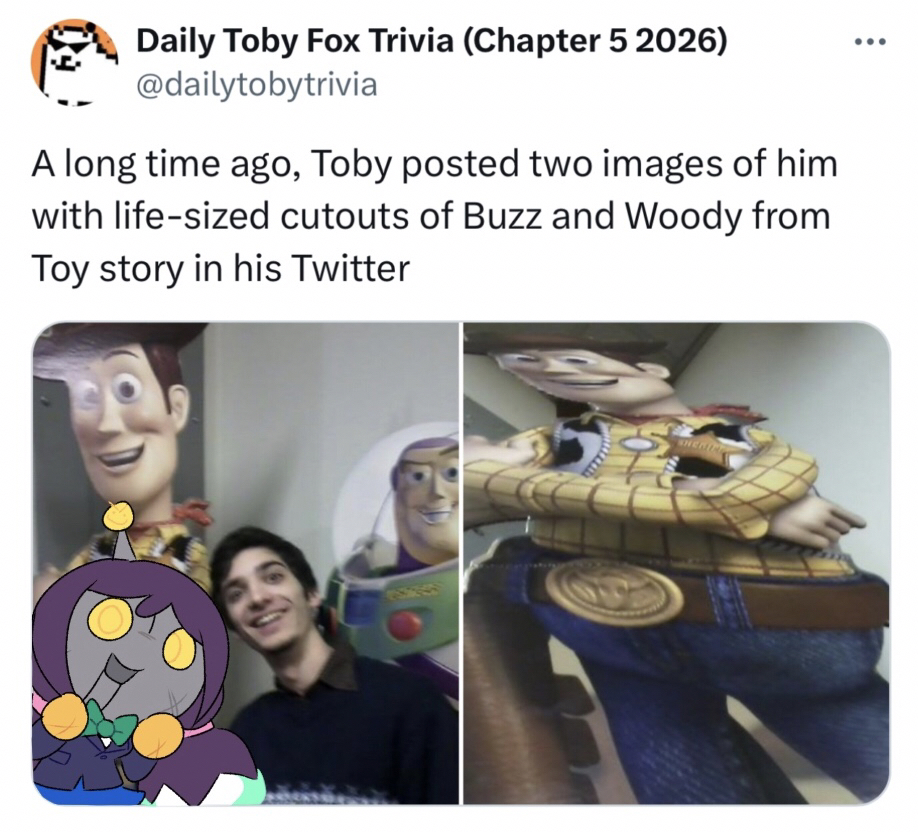Click the red button on Buzz's chest
The height and width of the screenshot is (832, 918).
coord(405,625)
